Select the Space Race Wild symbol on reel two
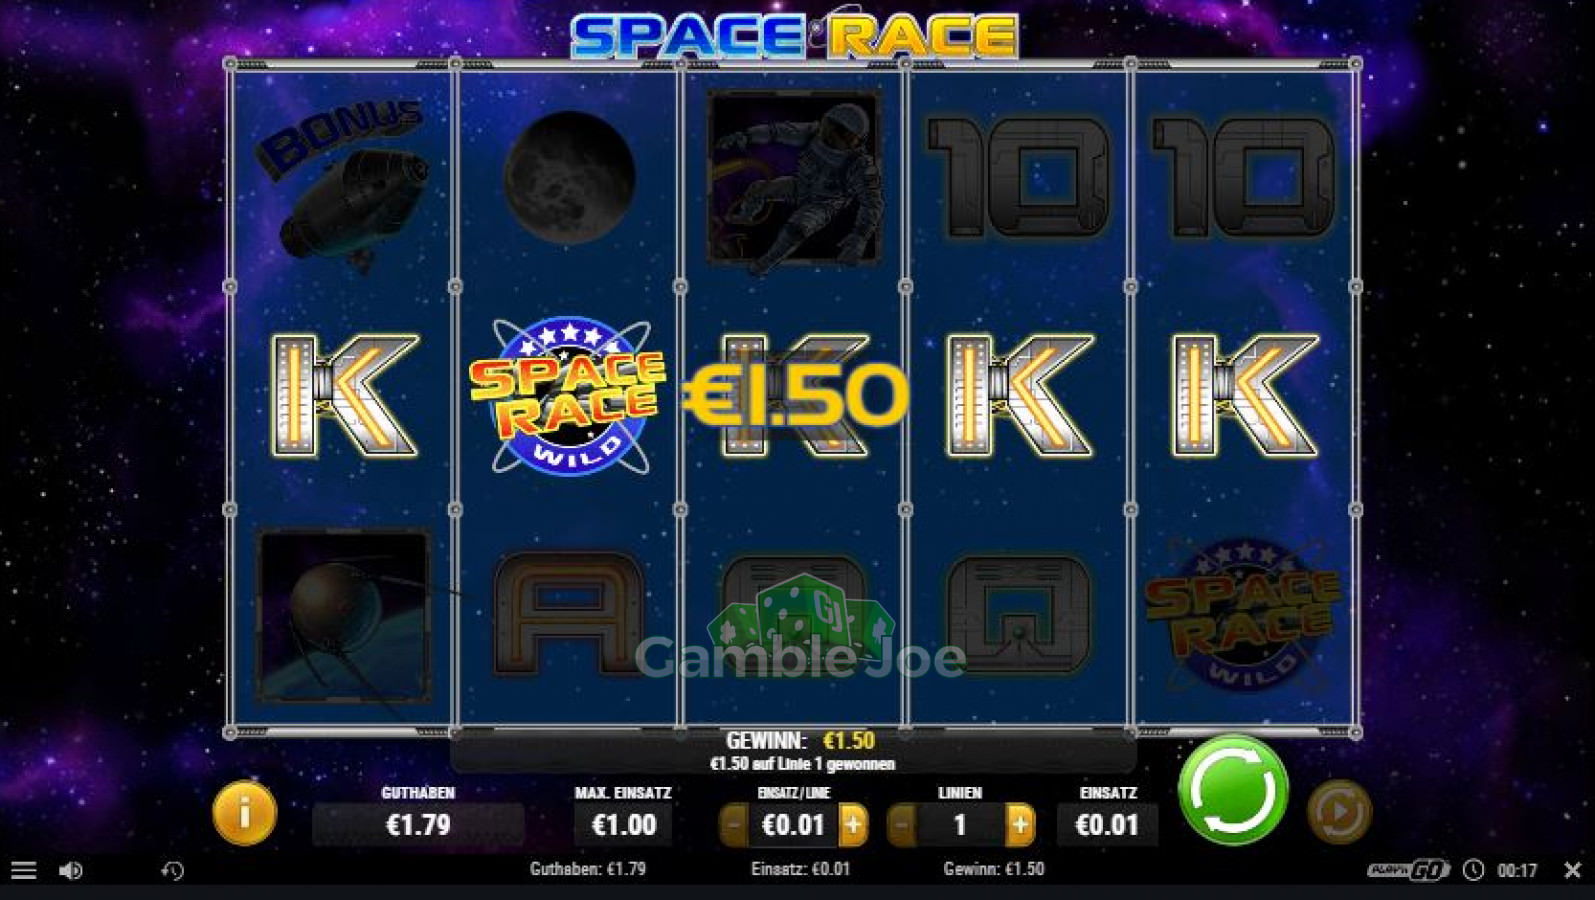 tap(568, 396)
